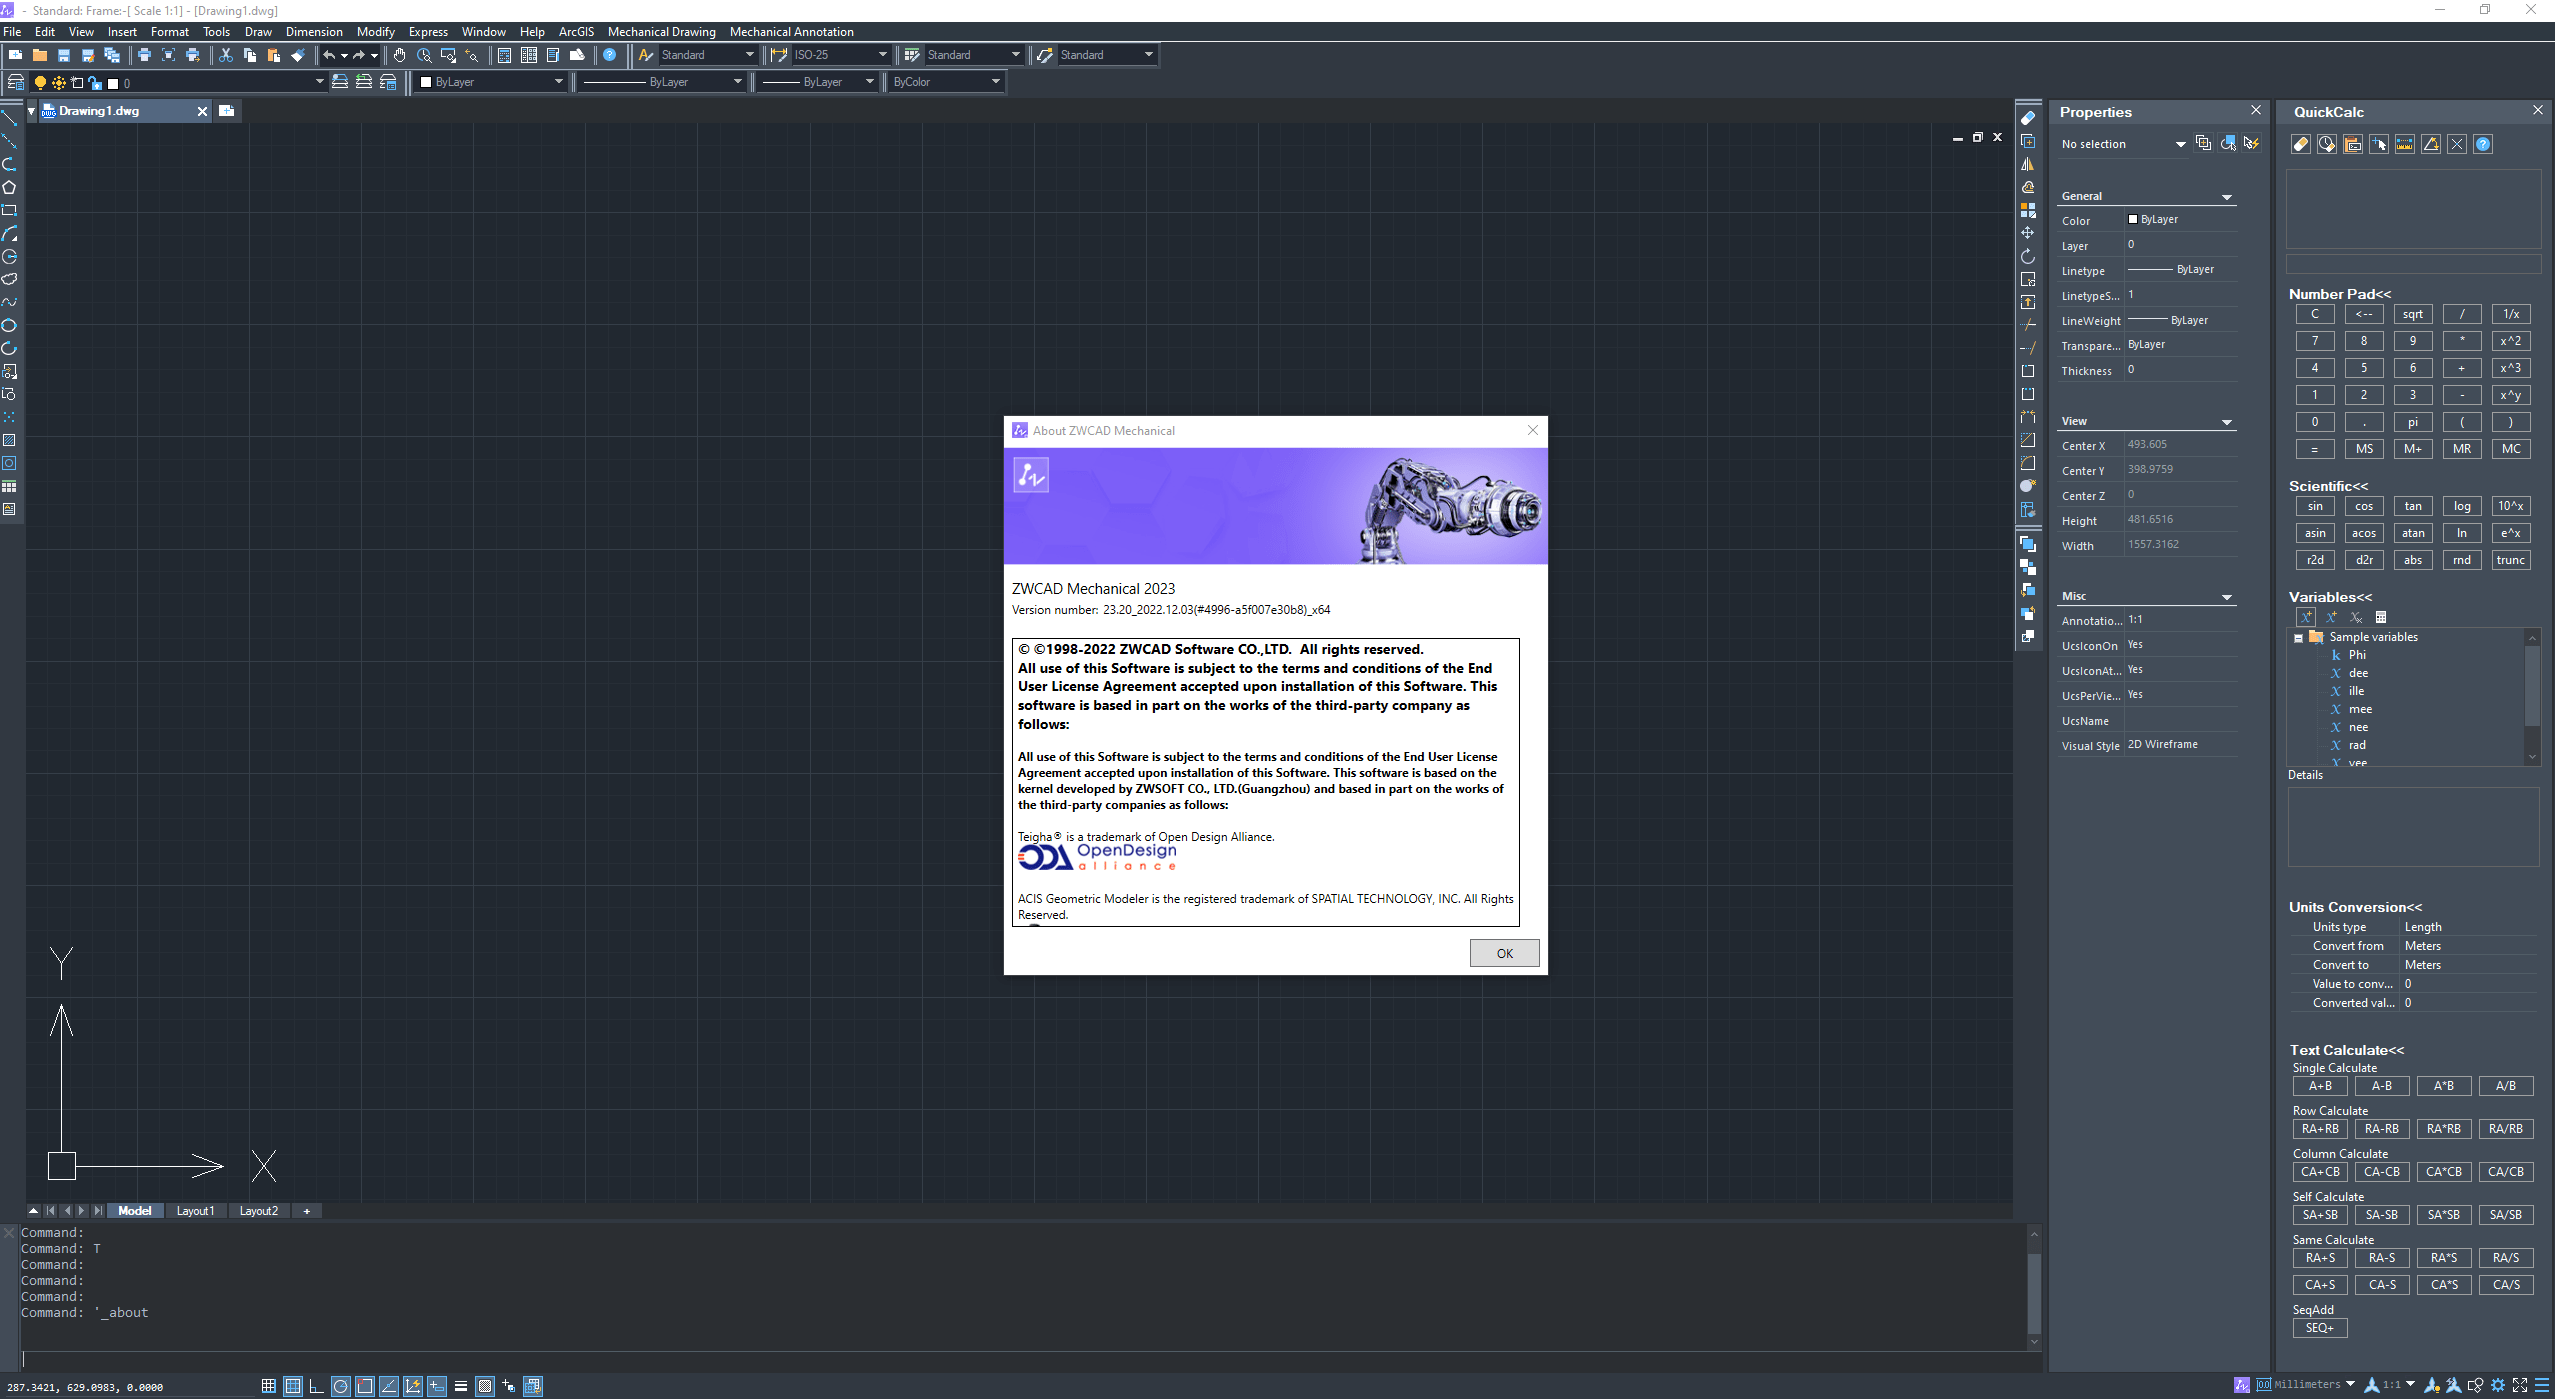Click the white layer color swatch in toolbar
The width and height of the screenshot is (2555, 1399).
[x=114, y=83]
